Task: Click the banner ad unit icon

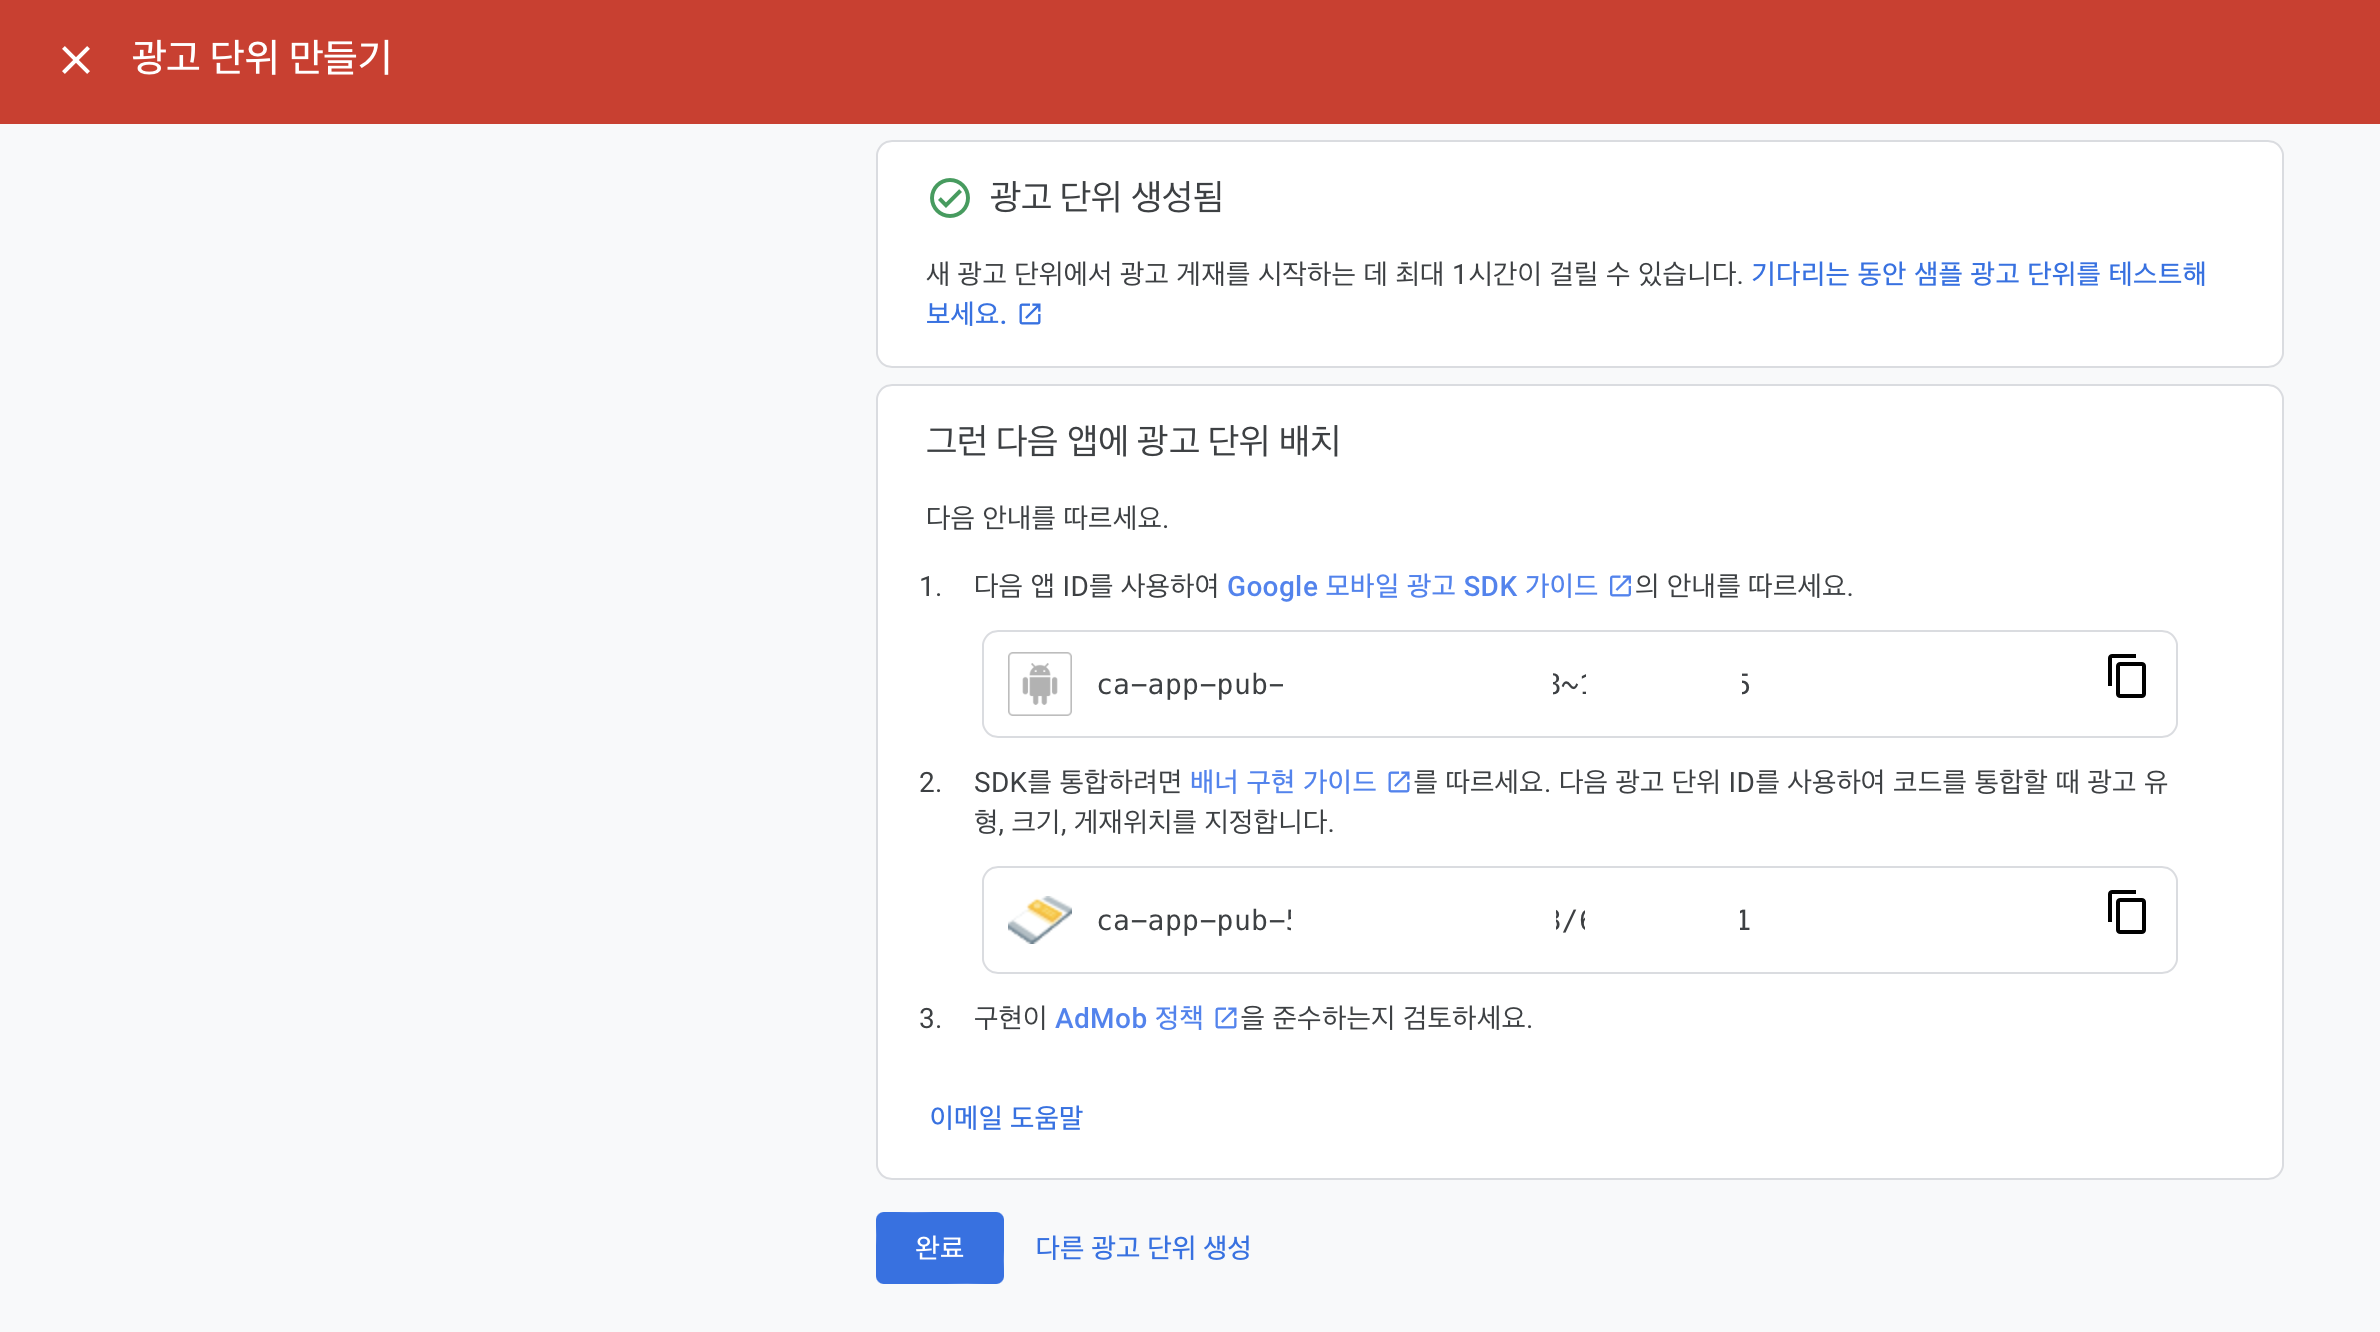Action: click(x=1040, y=920)
